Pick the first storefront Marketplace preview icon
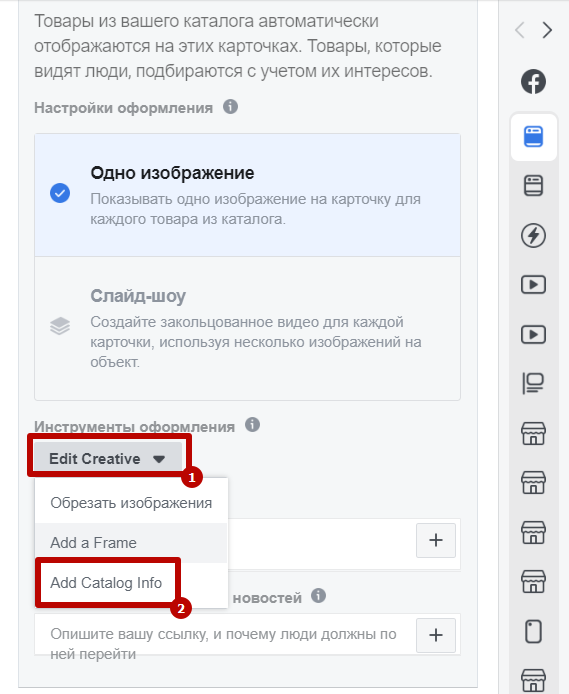569x694 pixels. click(x=533, y=433)
